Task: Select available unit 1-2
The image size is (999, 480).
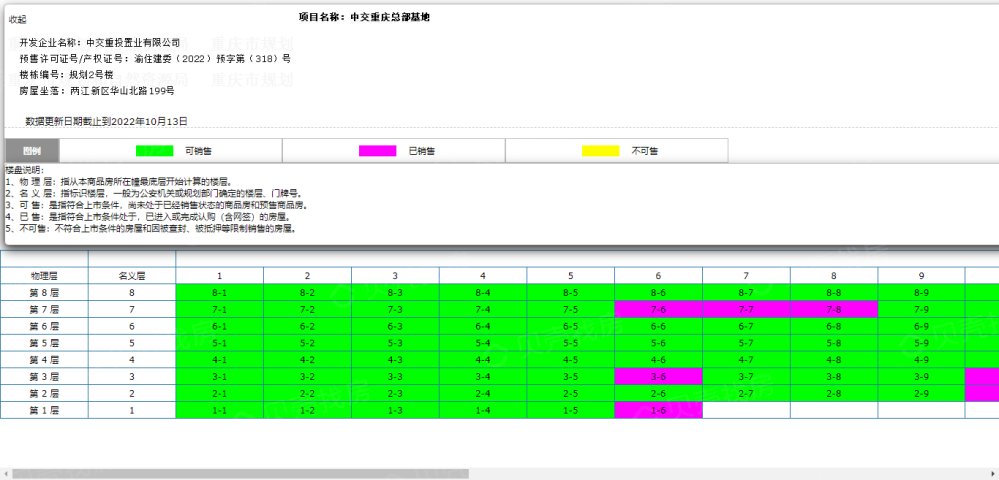Action: pyautogui.click(x=308, y=410)
